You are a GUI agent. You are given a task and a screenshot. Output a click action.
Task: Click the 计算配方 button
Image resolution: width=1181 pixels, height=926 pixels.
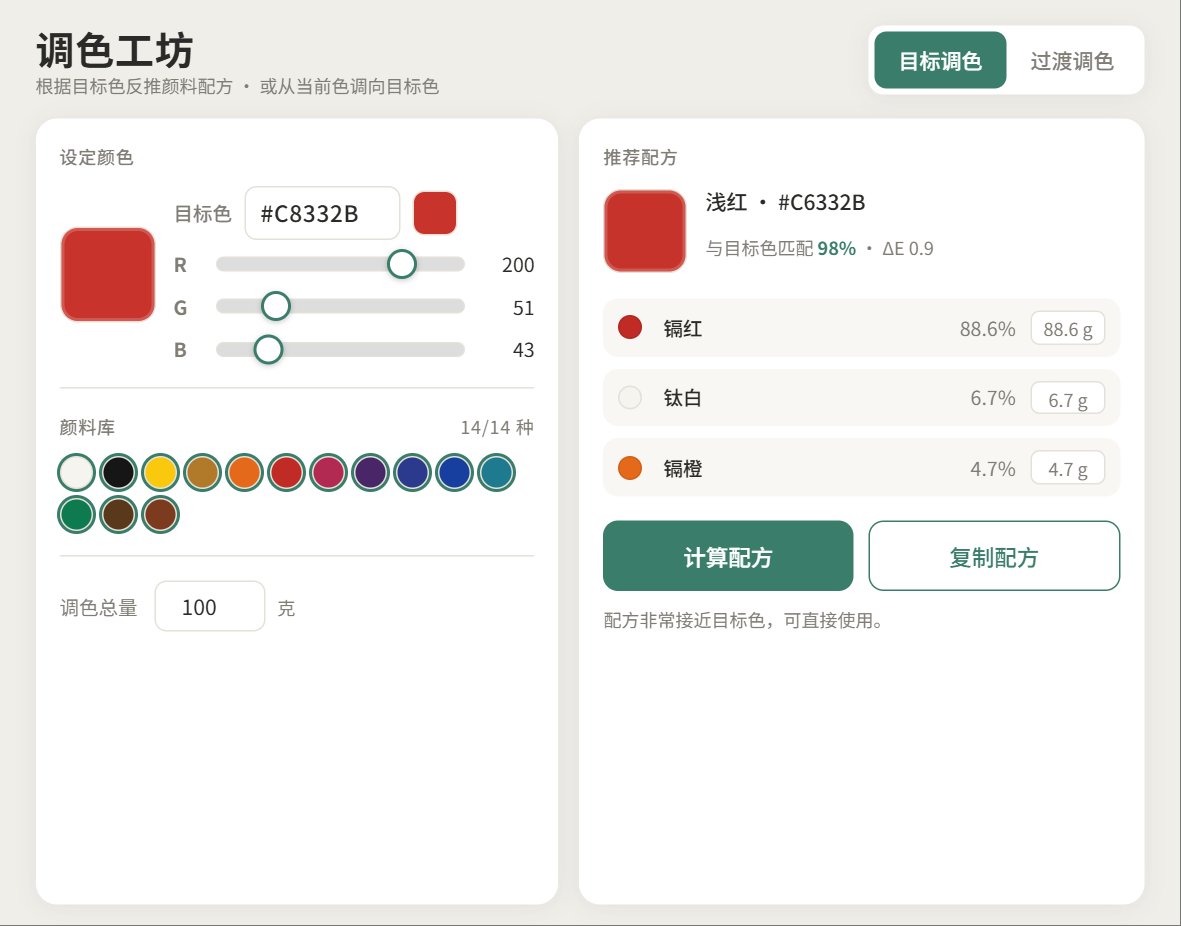(x=728, y=556)
